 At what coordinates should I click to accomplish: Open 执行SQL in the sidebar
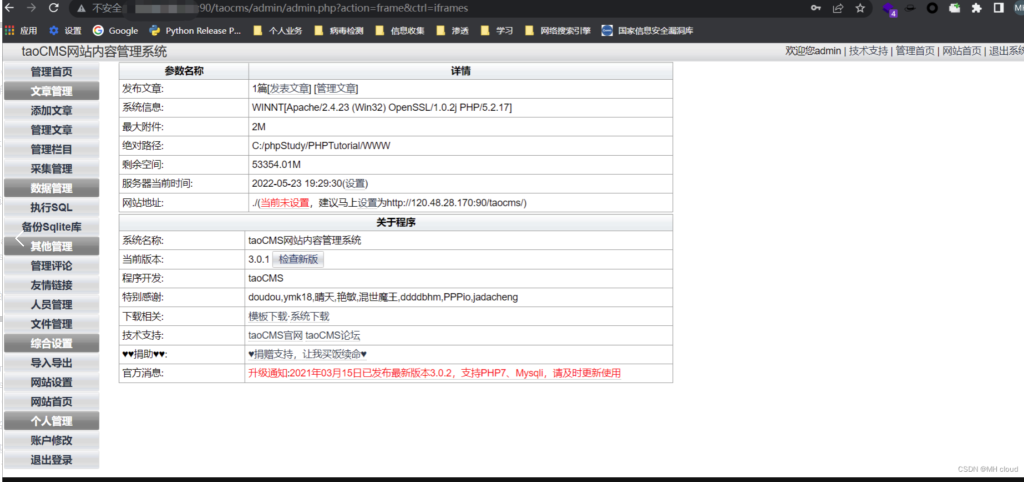coord(52,208)
